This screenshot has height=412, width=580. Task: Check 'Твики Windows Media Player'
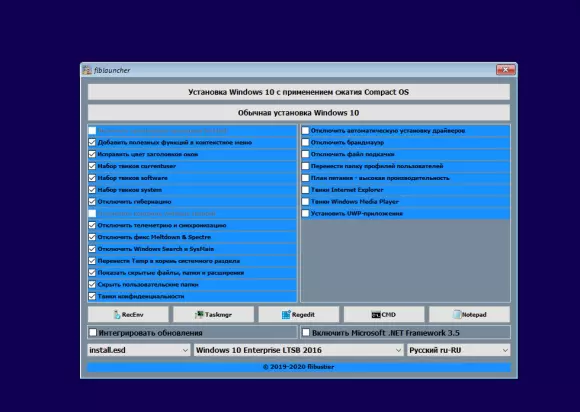(x=305, y=202)
